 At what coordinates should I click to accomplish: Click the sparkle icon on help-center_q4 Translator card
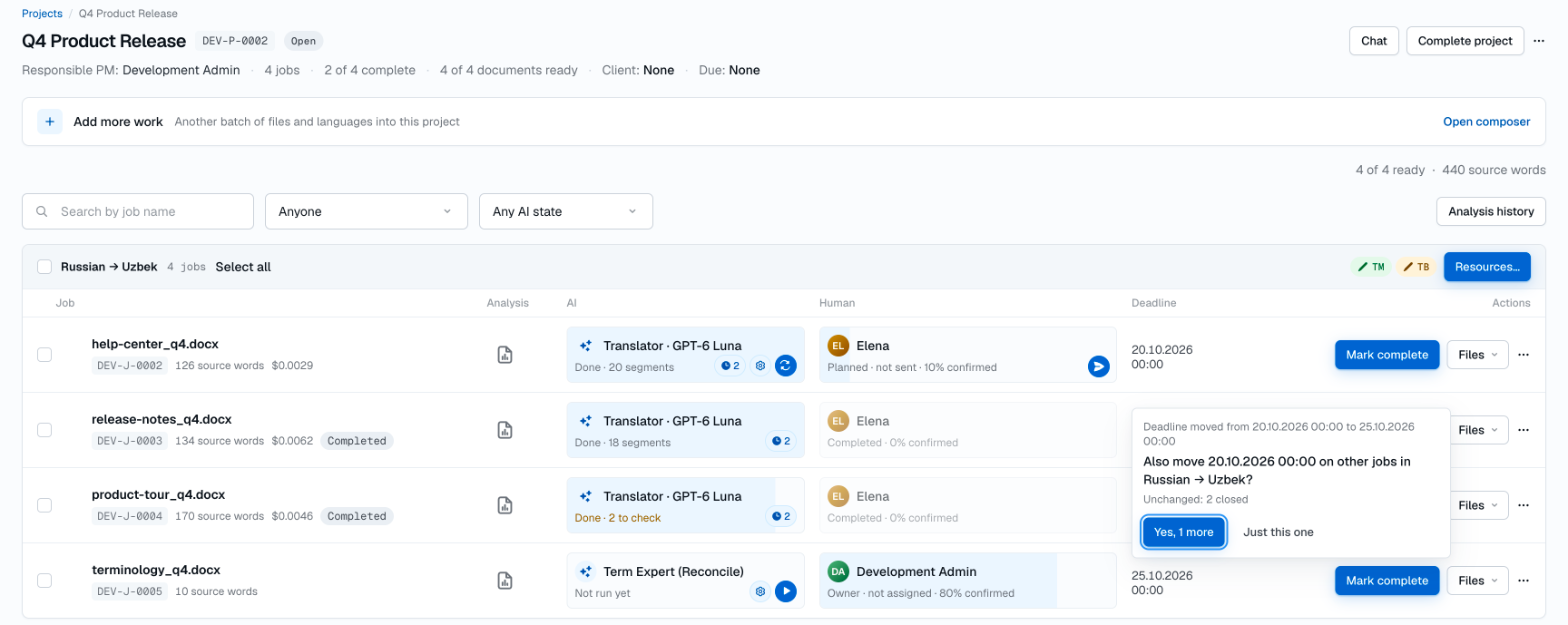pos(586,346)
